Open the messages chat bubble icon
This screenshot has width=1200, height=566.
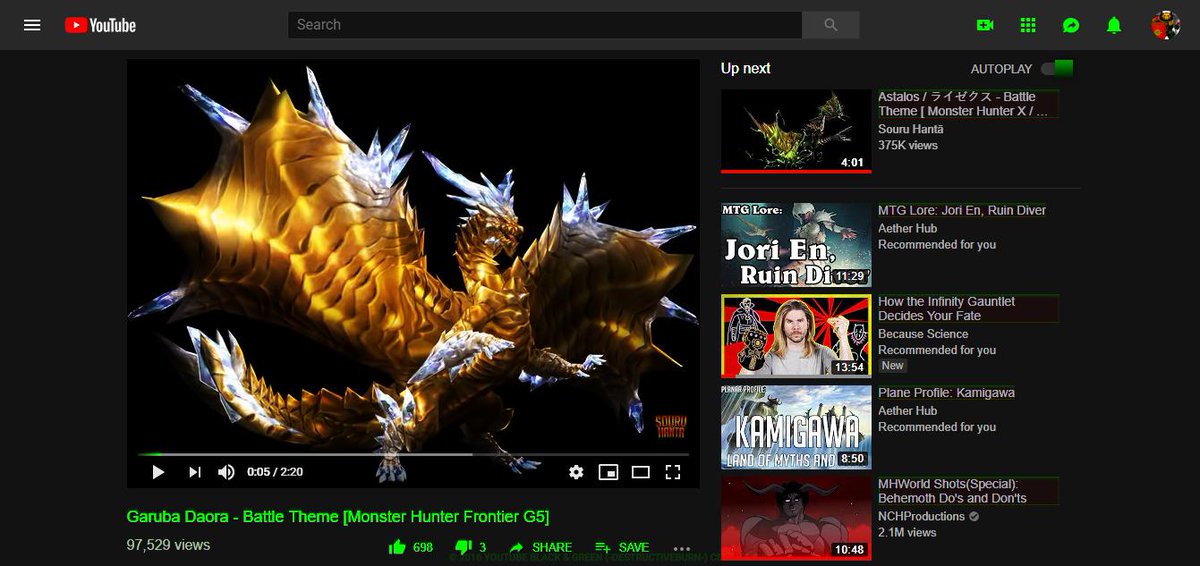(1071, 25)
